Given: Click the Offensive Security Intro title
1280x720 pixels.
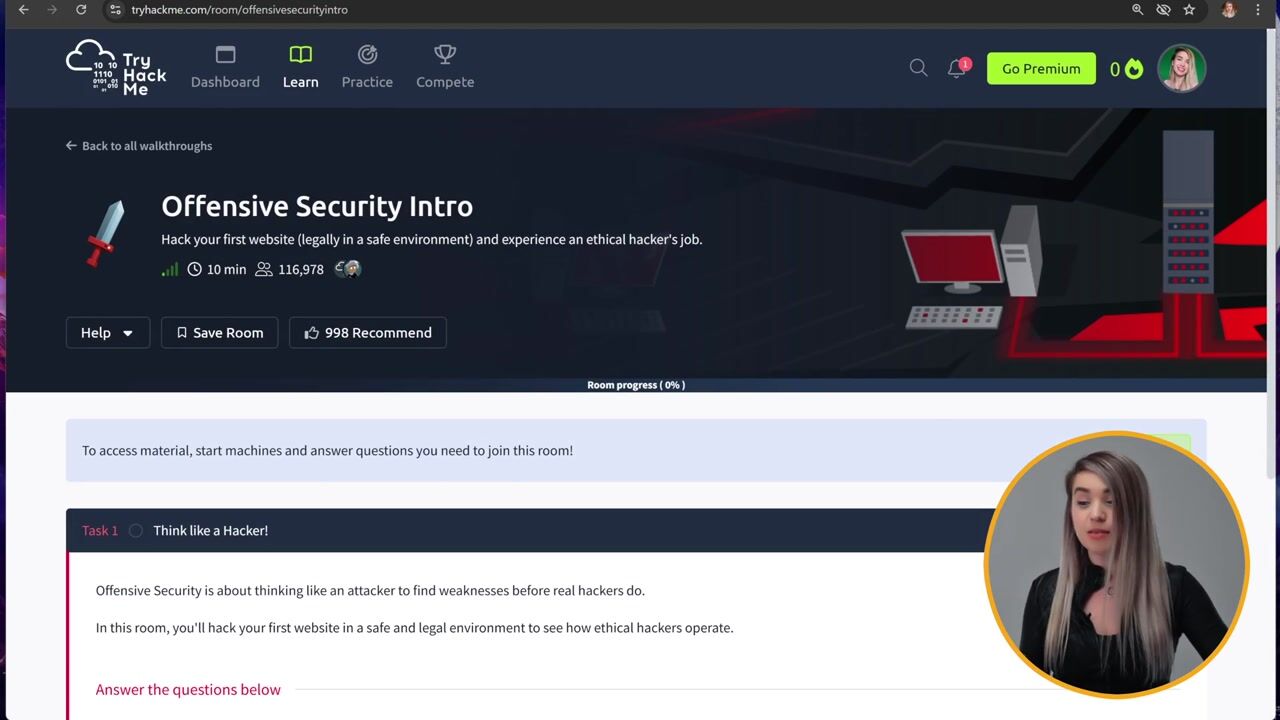Looking at the screenshot, I should [x=317, y=206].
